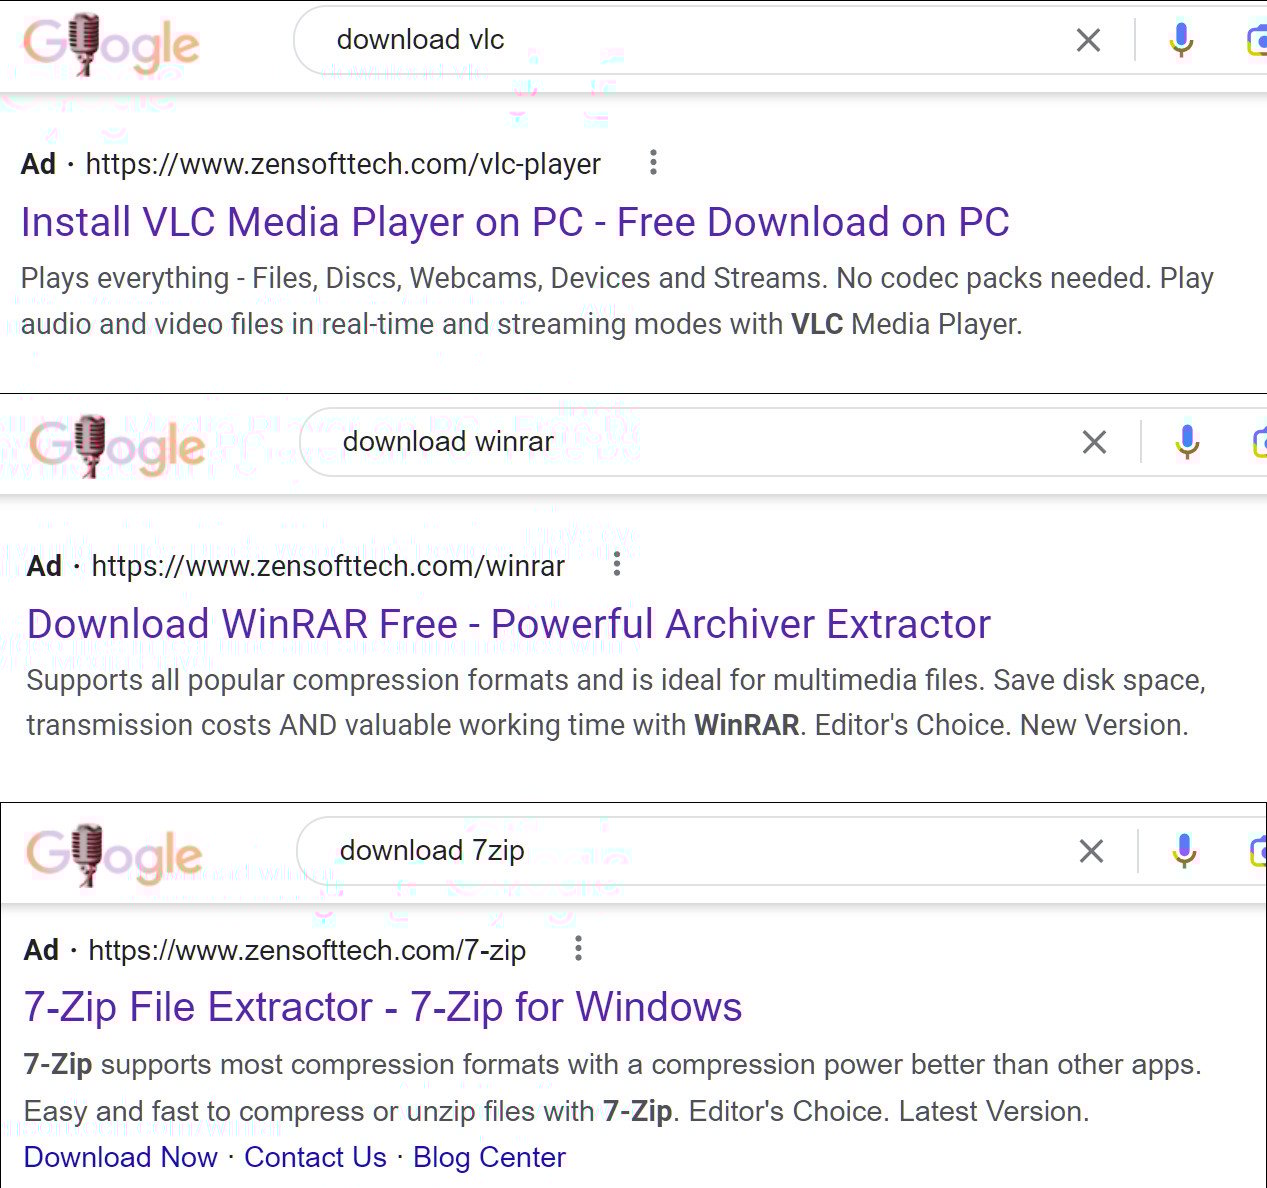Activate the microphone in the WinRAR search bar
This screenshot has height=1188, width=1267.
(x=1187, y=442)
